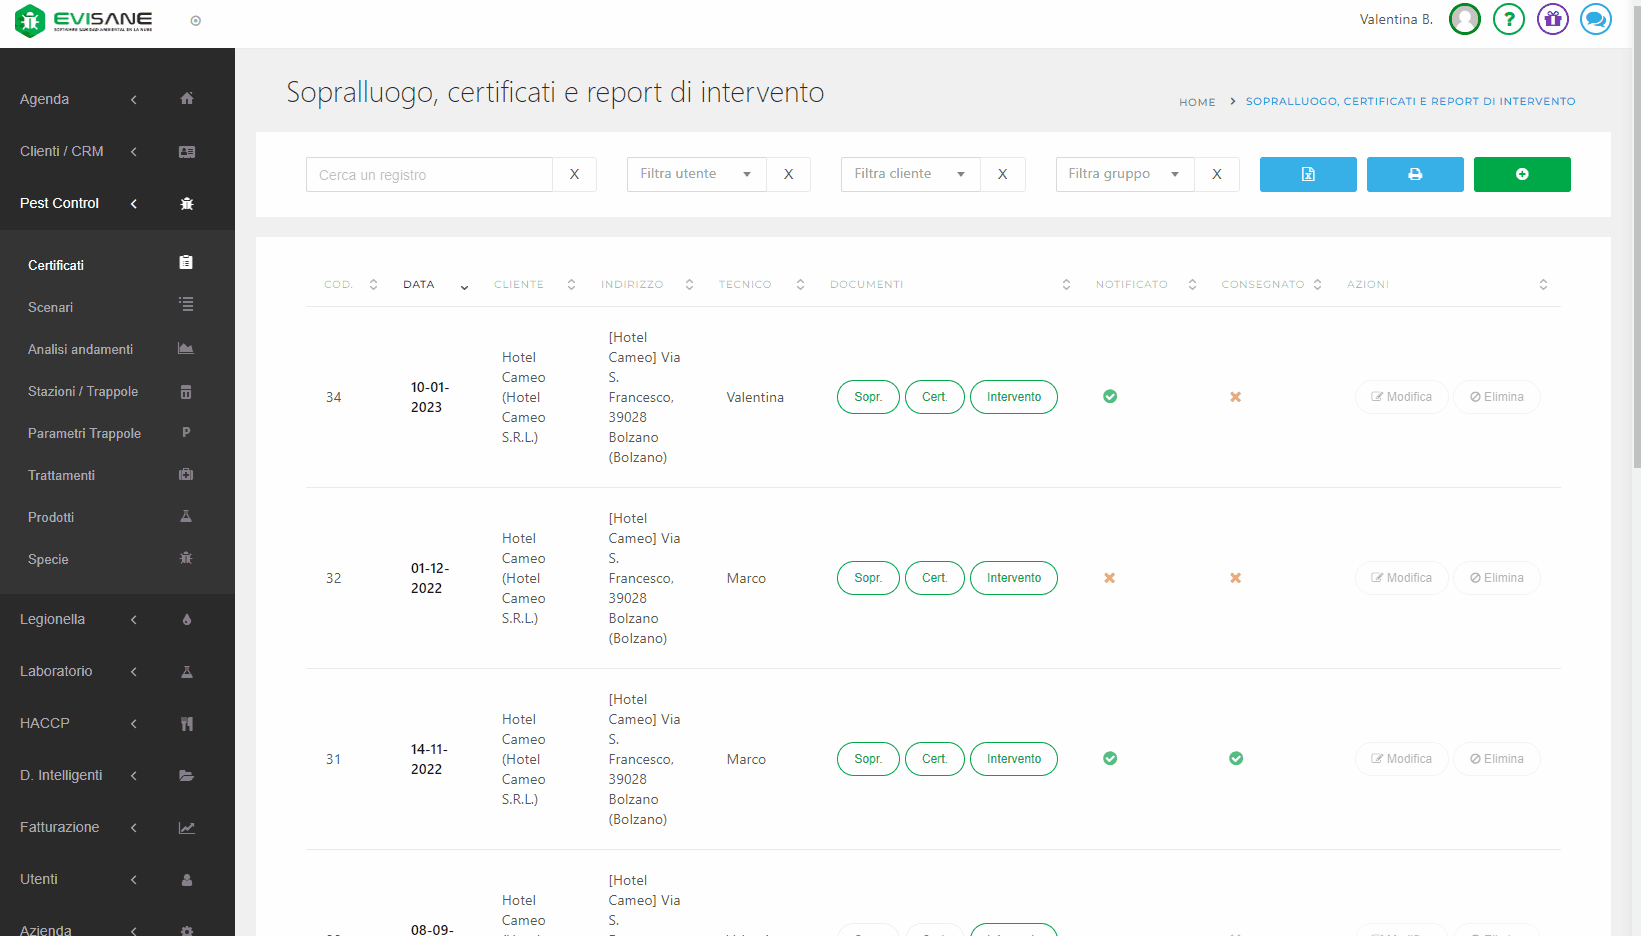Click the user profile avatar
The height and width of the screenshot is (936, 1641).
pyautogui.click(x=1464, y=19)
